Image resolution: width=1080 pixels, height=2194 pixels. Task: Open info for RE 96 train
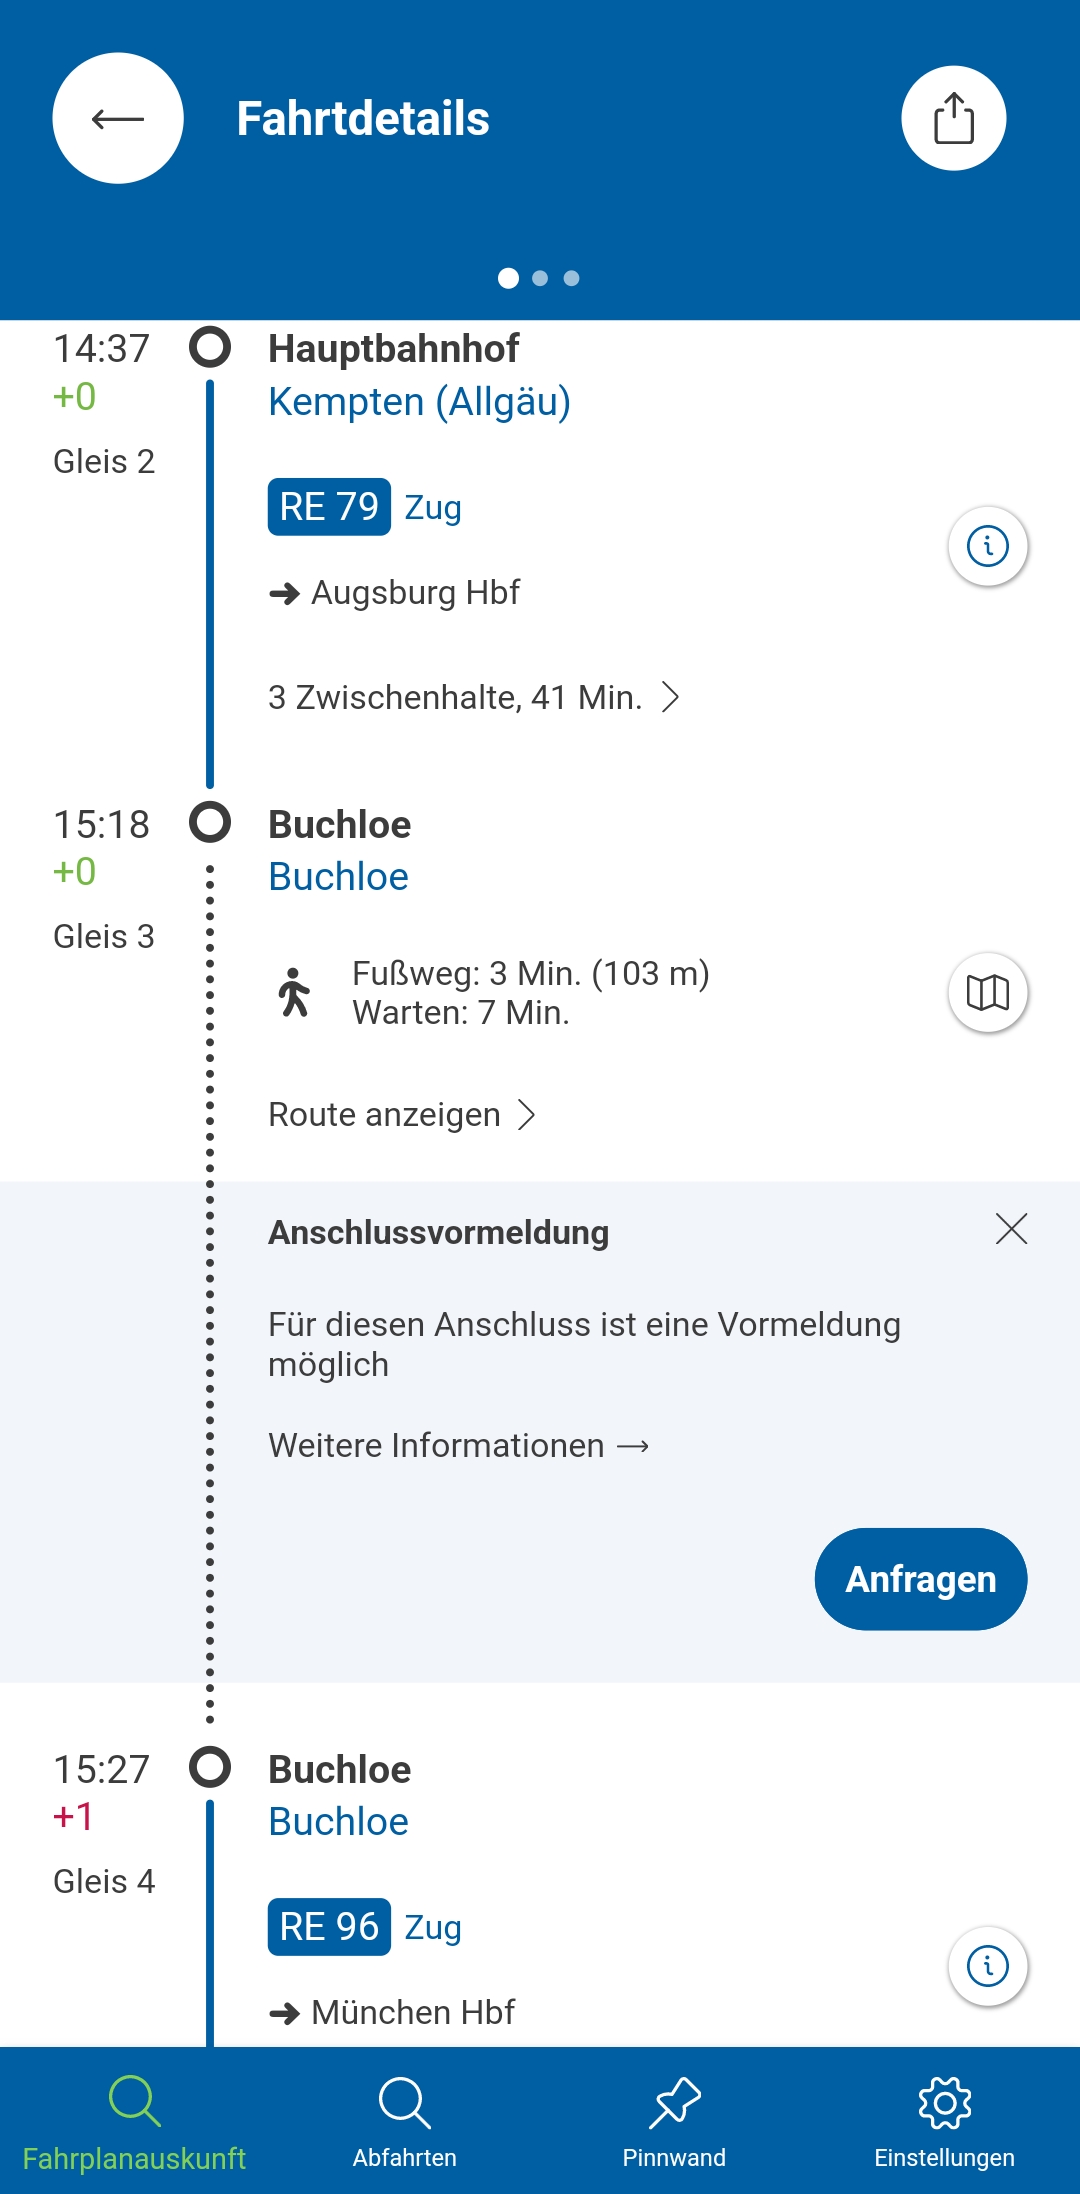coord(987,1966)
